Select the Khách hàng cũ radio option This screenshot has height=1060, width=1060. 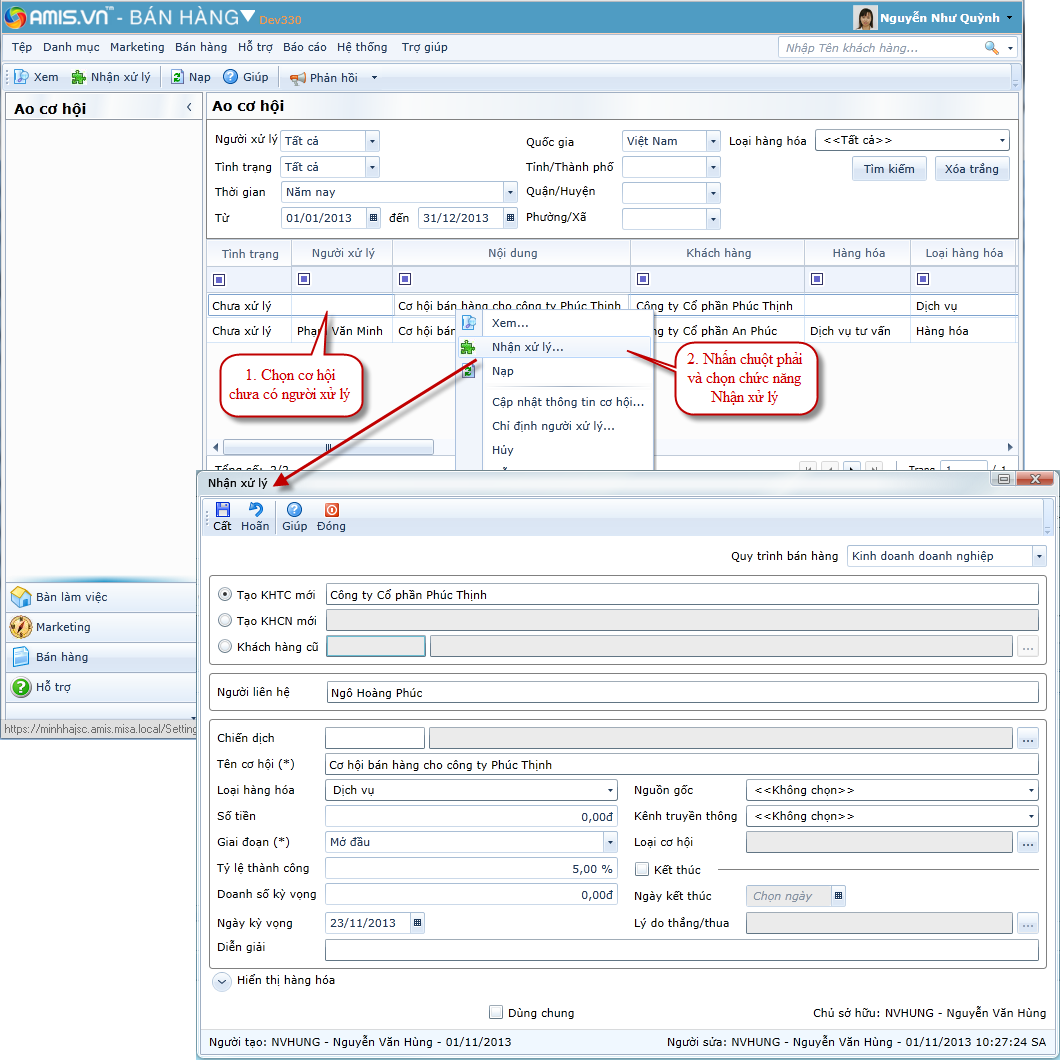pos(225,647)
